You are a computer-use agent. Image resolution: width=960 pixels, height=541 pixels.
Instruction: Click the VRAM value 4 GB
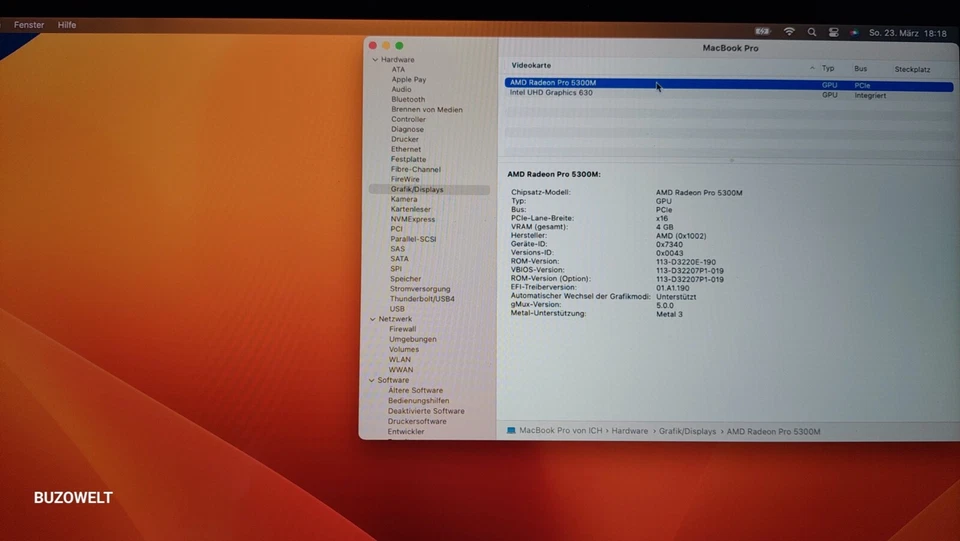(664, 227)
